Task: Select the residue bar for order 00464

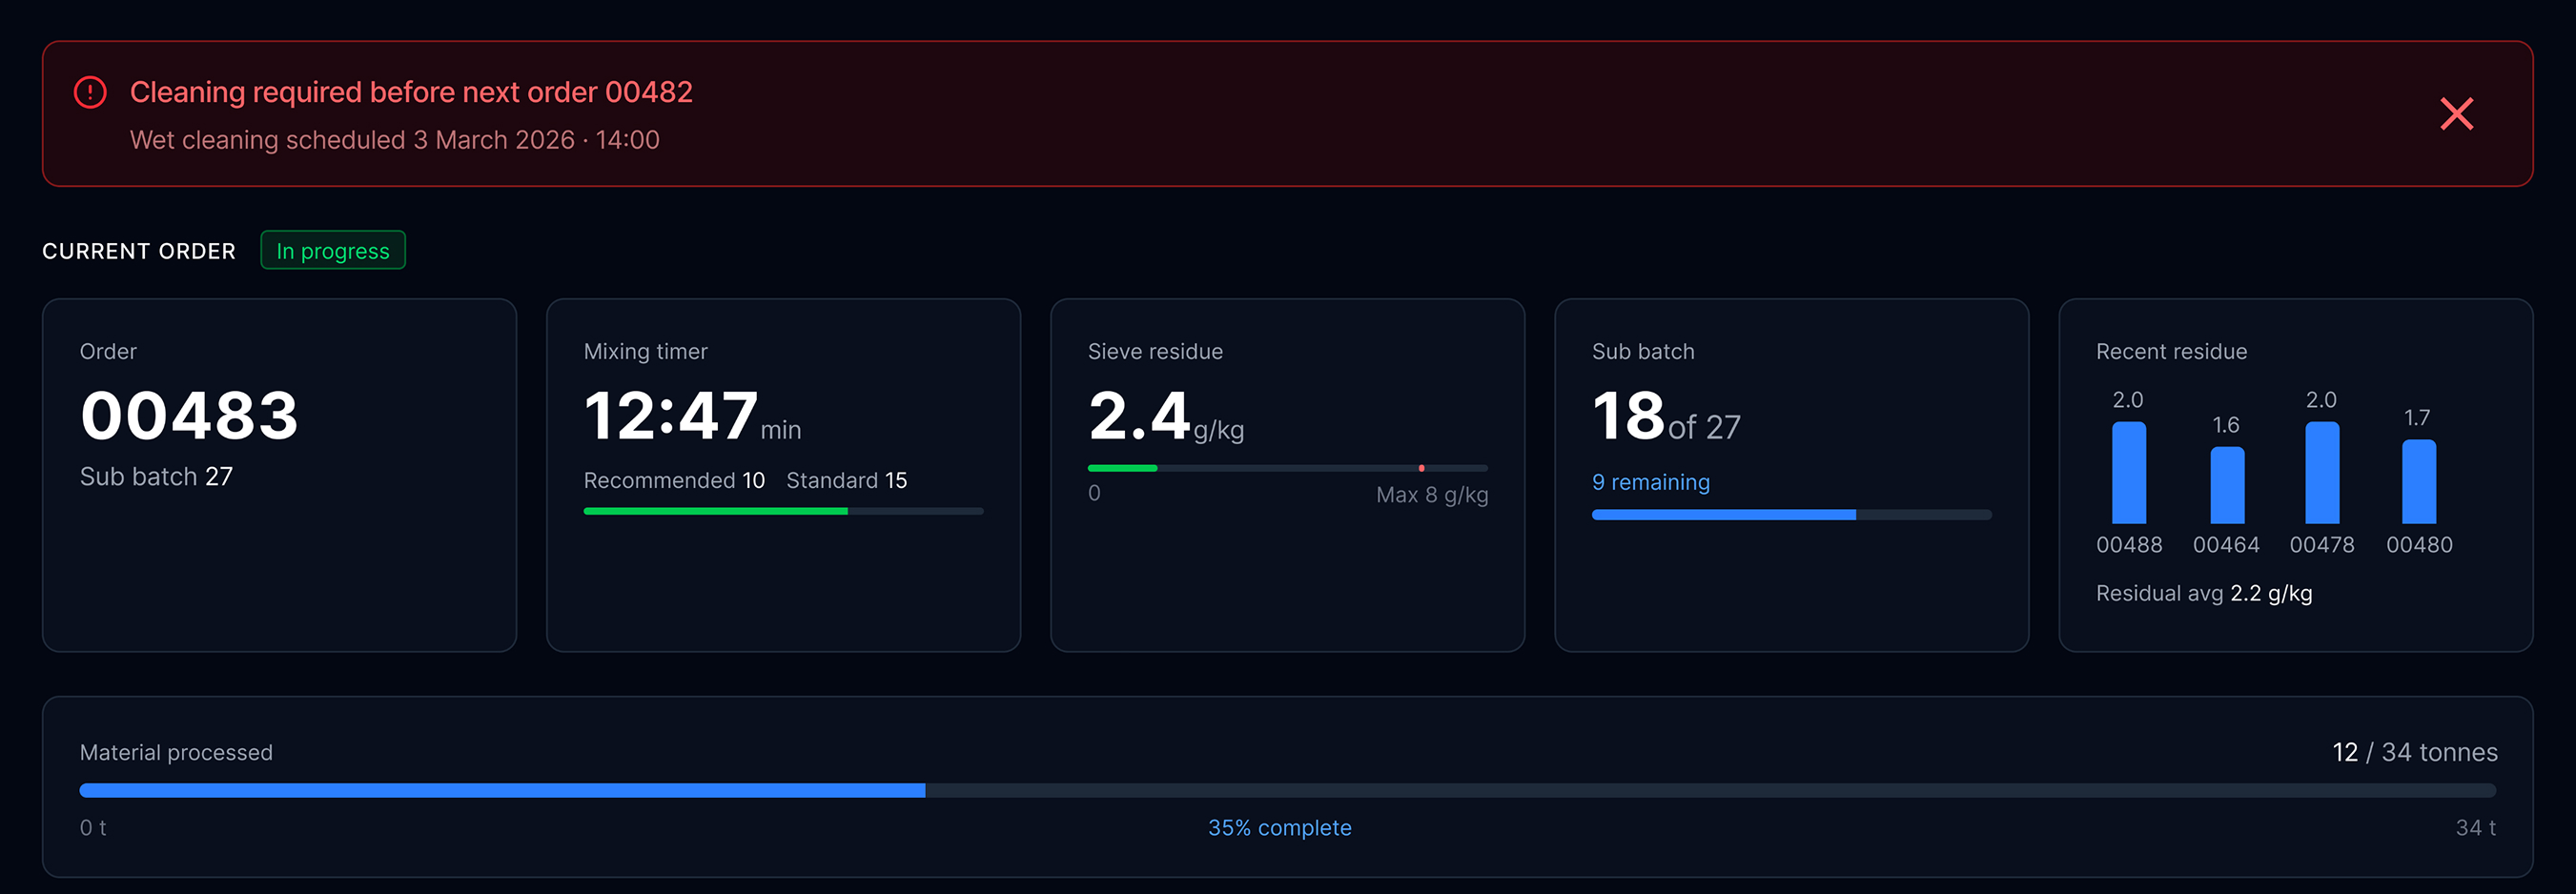Action: (x=2227, y=485)
